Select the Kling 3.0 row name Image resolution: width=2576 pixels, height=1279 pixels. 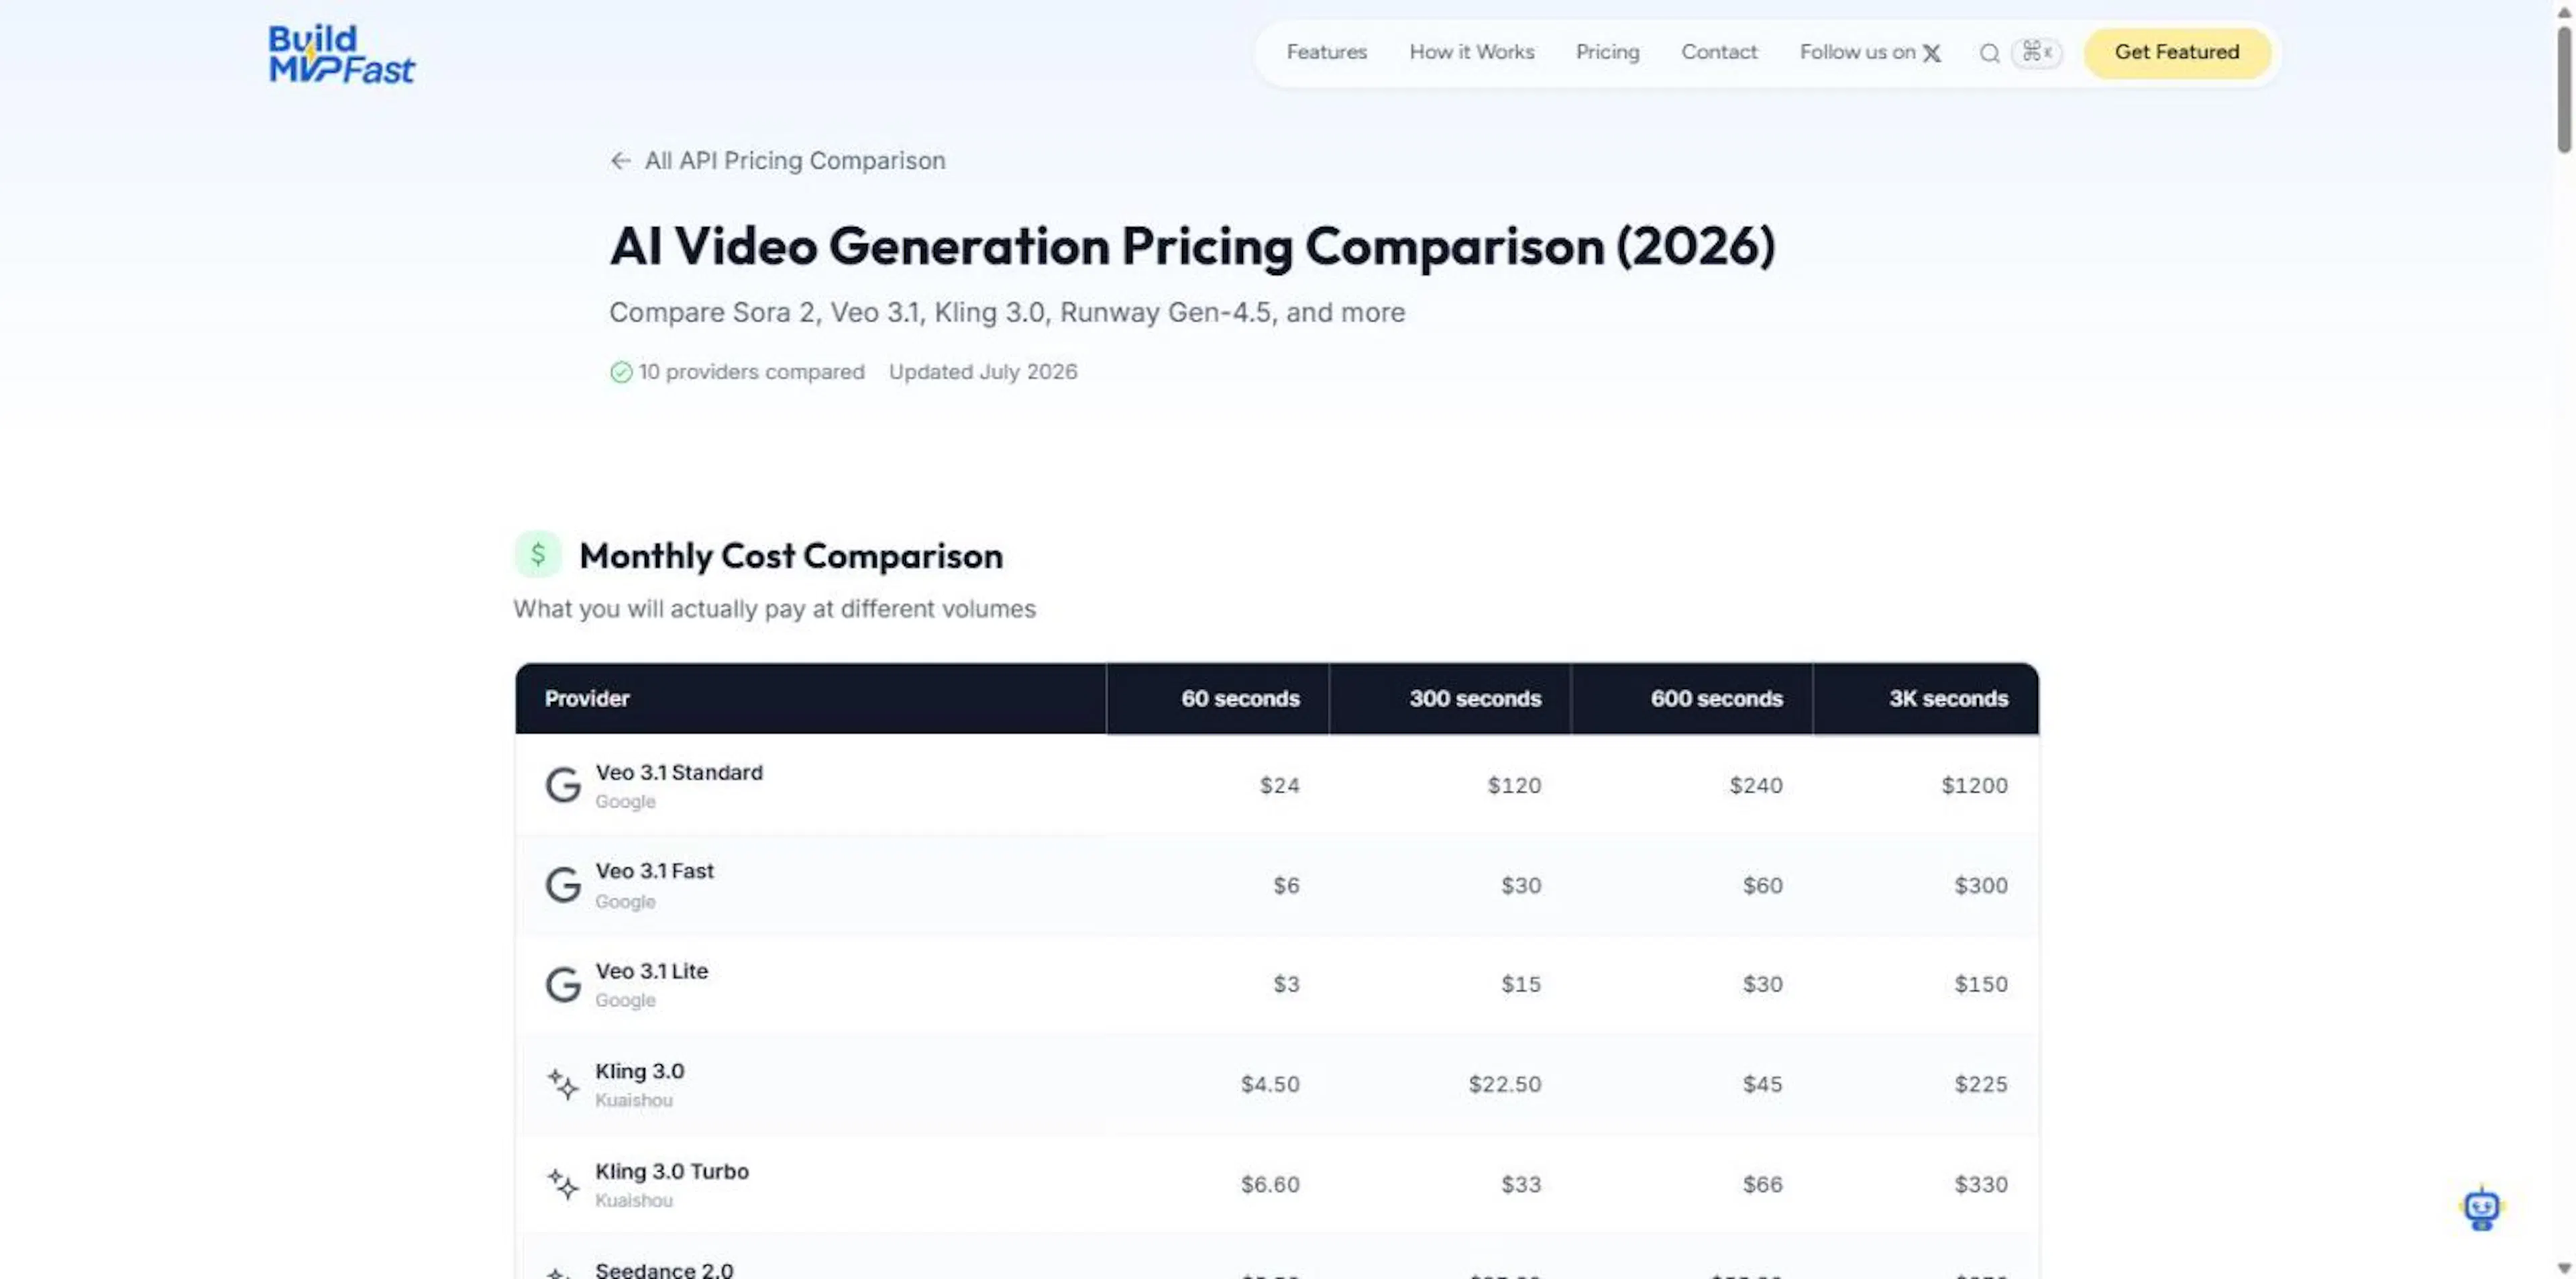pos(640,1071)
